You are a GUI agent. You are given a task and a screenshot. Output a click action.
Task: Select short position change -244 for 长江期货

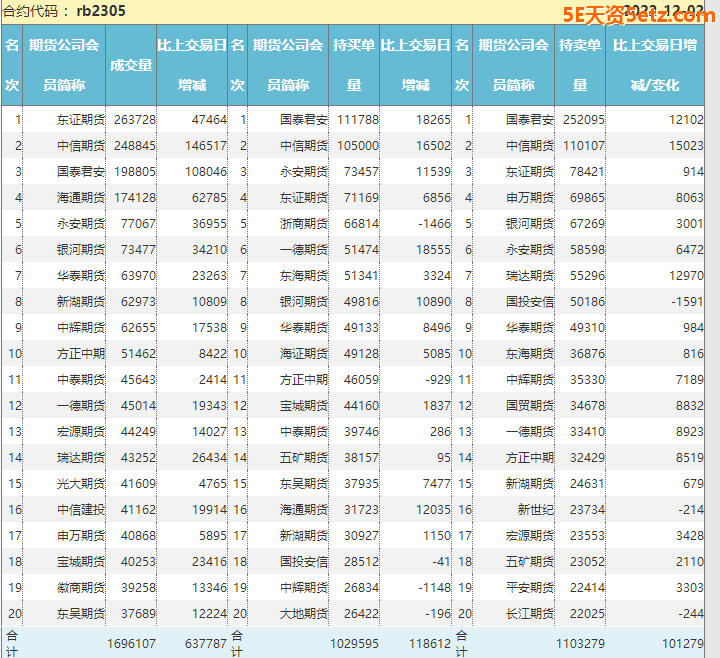tap(691, 613)
